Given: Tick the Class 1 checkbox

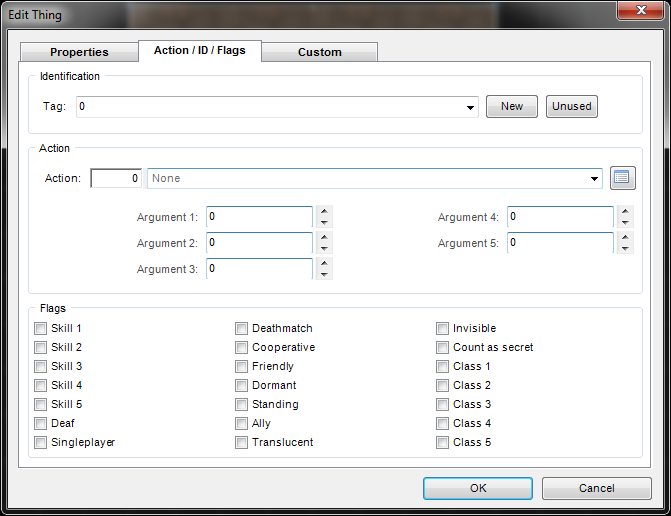Looking at the screenshot, I should tap(442, 367).
